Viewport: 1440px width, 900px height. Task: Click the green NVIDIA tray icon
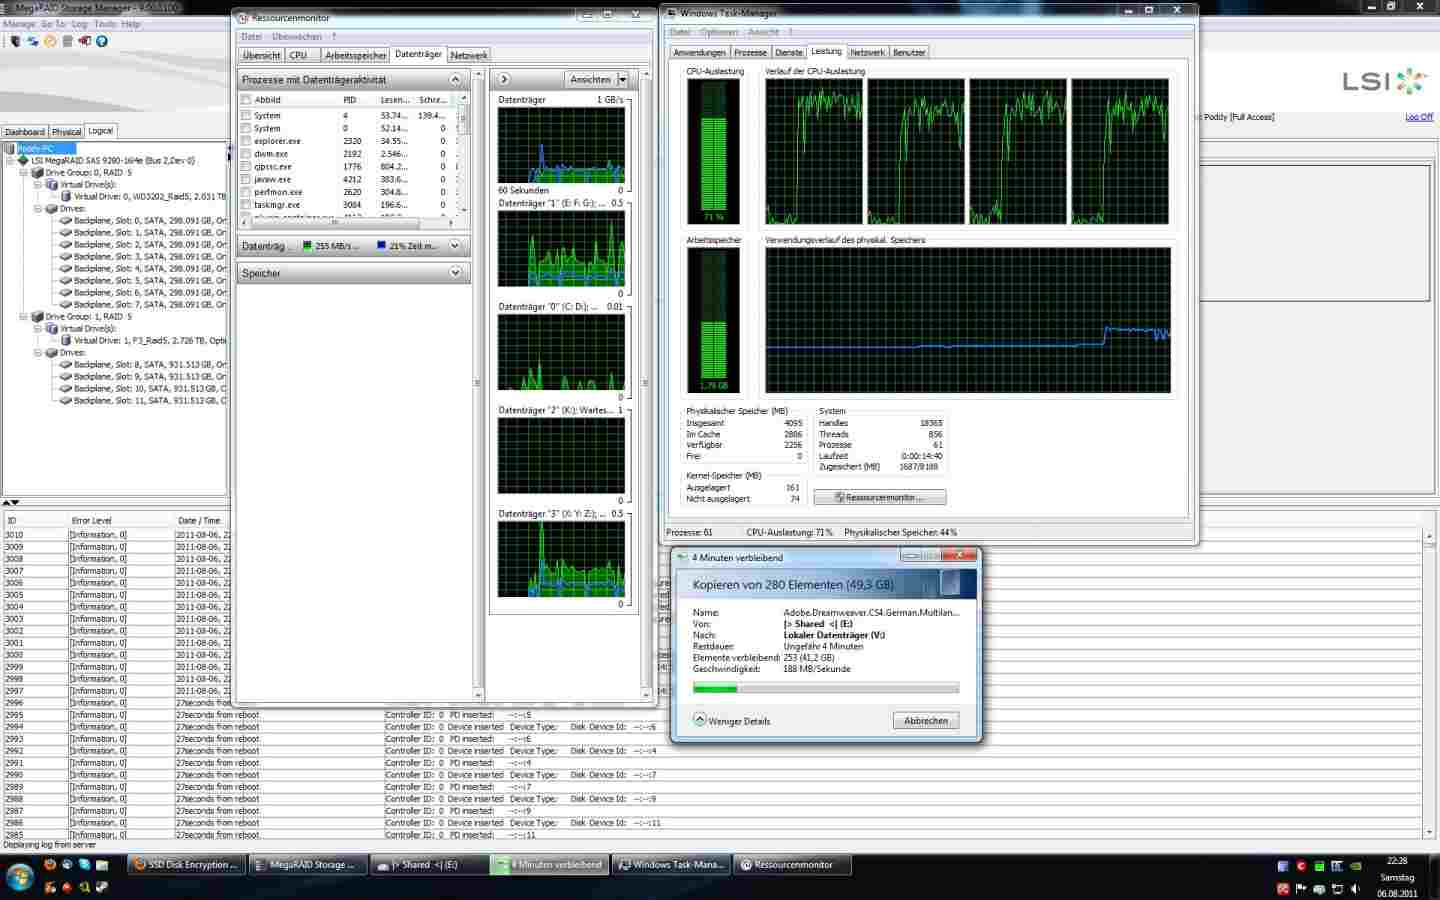(1355, 866)
